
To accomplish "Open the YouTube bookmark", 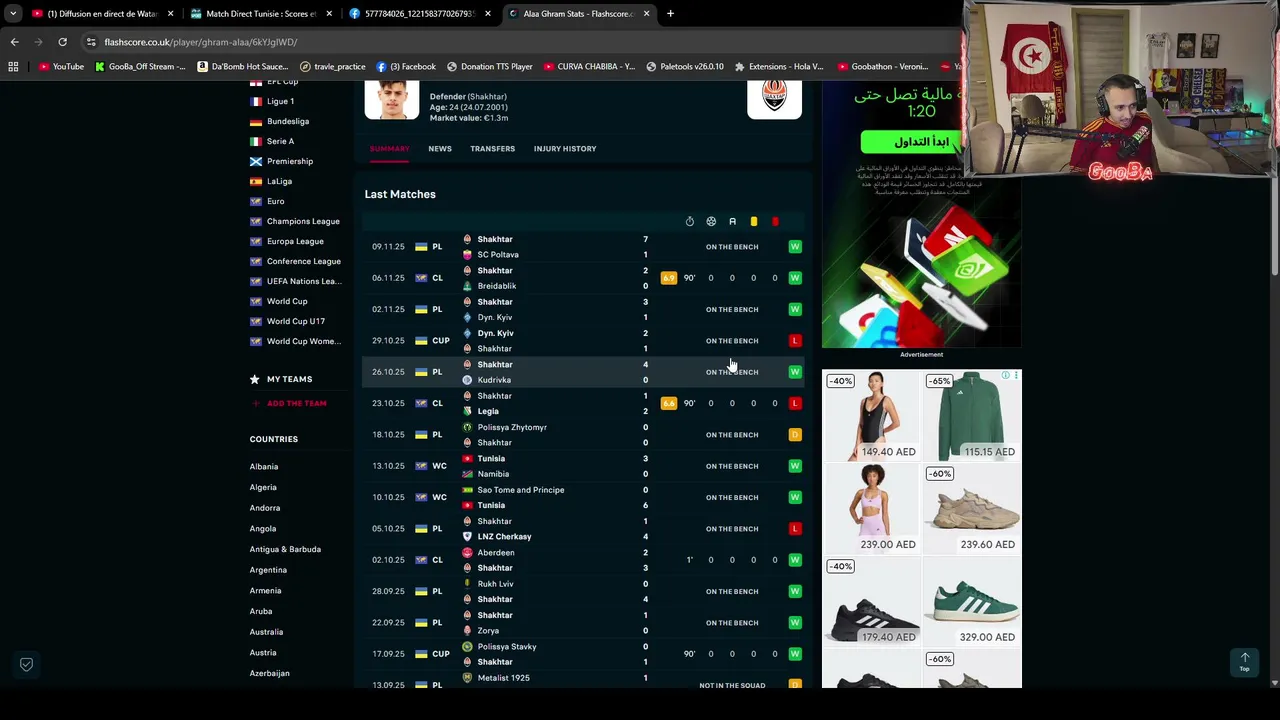I will [61, 67].
